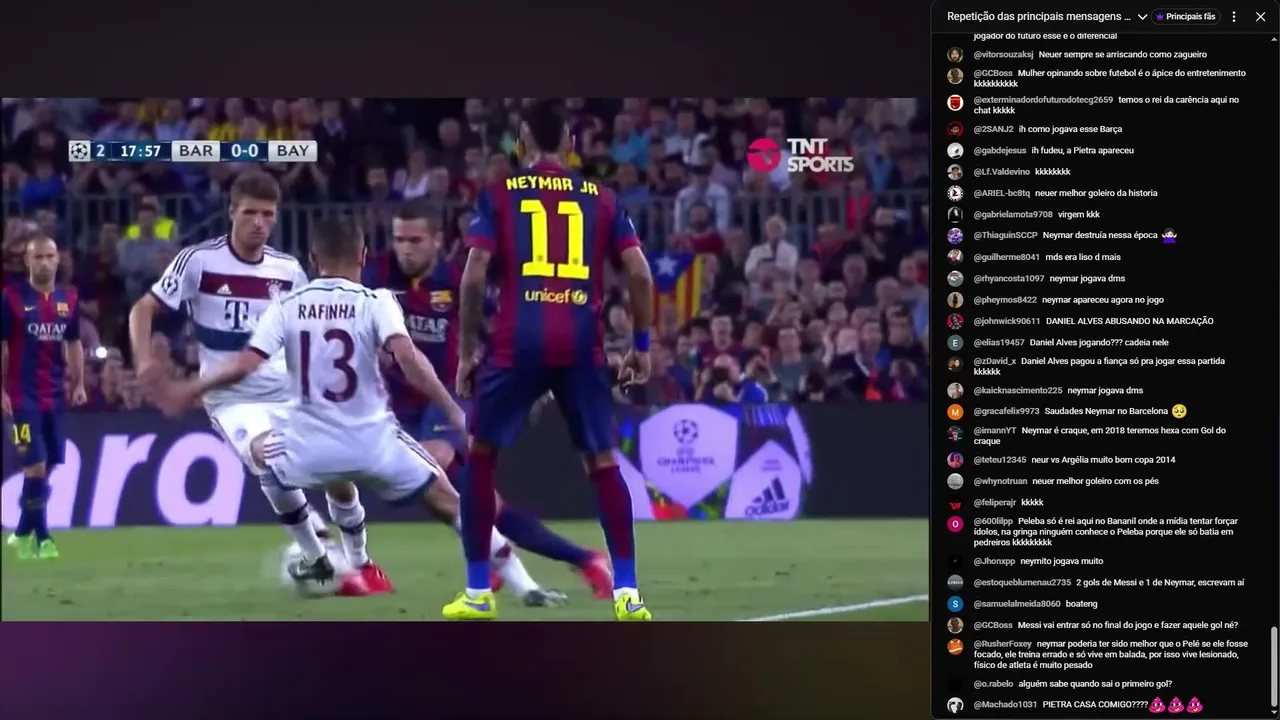Click message 'neuer melhor goleiro com os pés'
This screenshot has width=1280, height=720.
point(1096,481)
